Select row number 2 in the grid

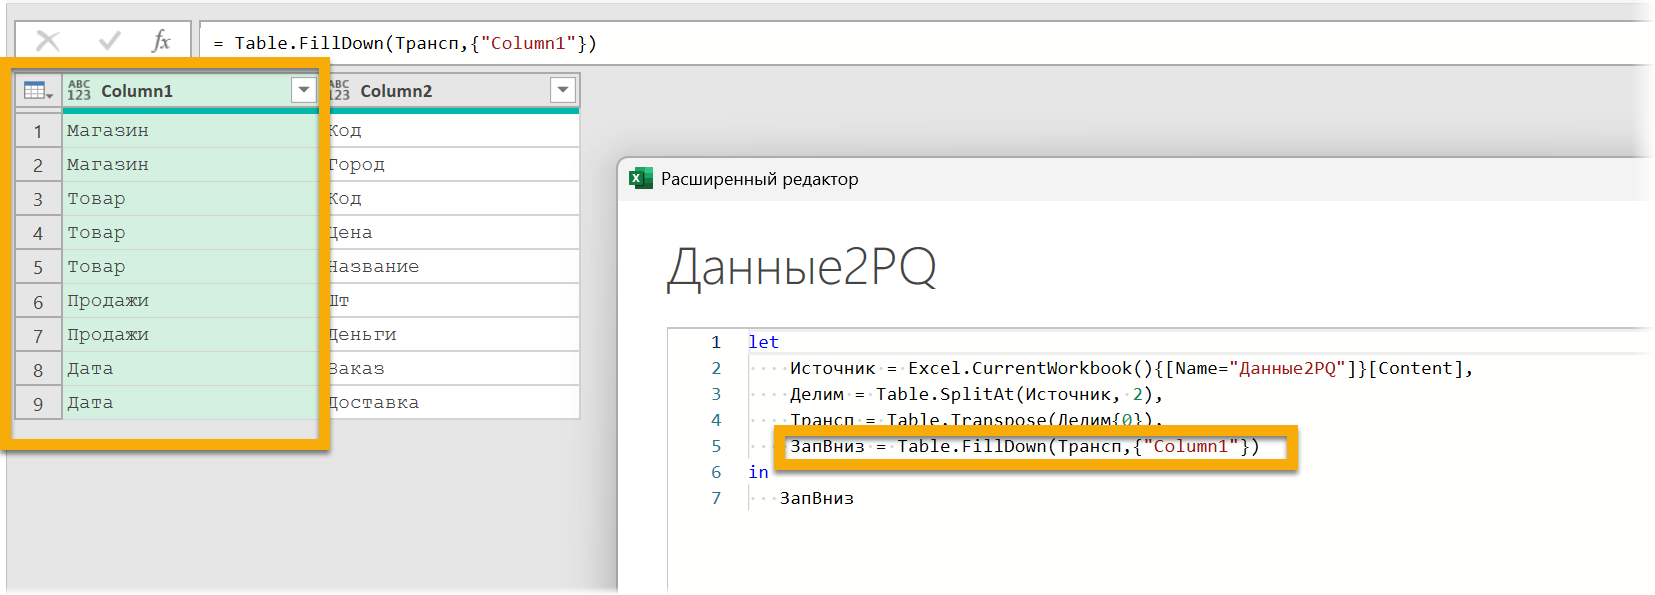pos(38,165)
